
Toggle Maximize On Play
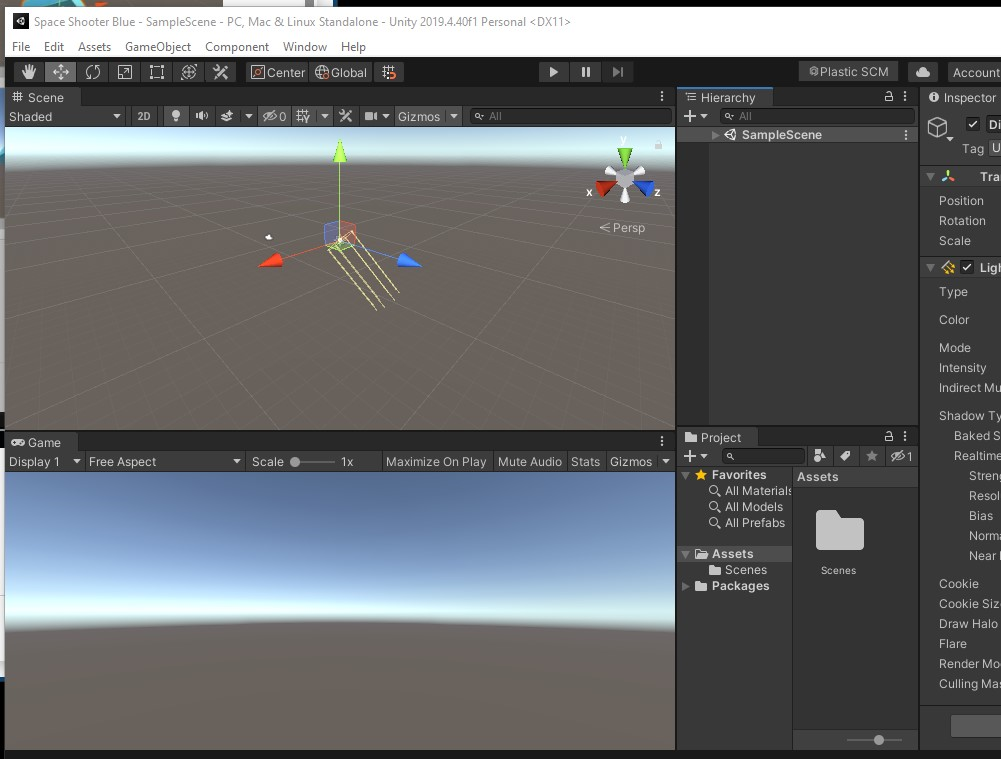point(436,462)
